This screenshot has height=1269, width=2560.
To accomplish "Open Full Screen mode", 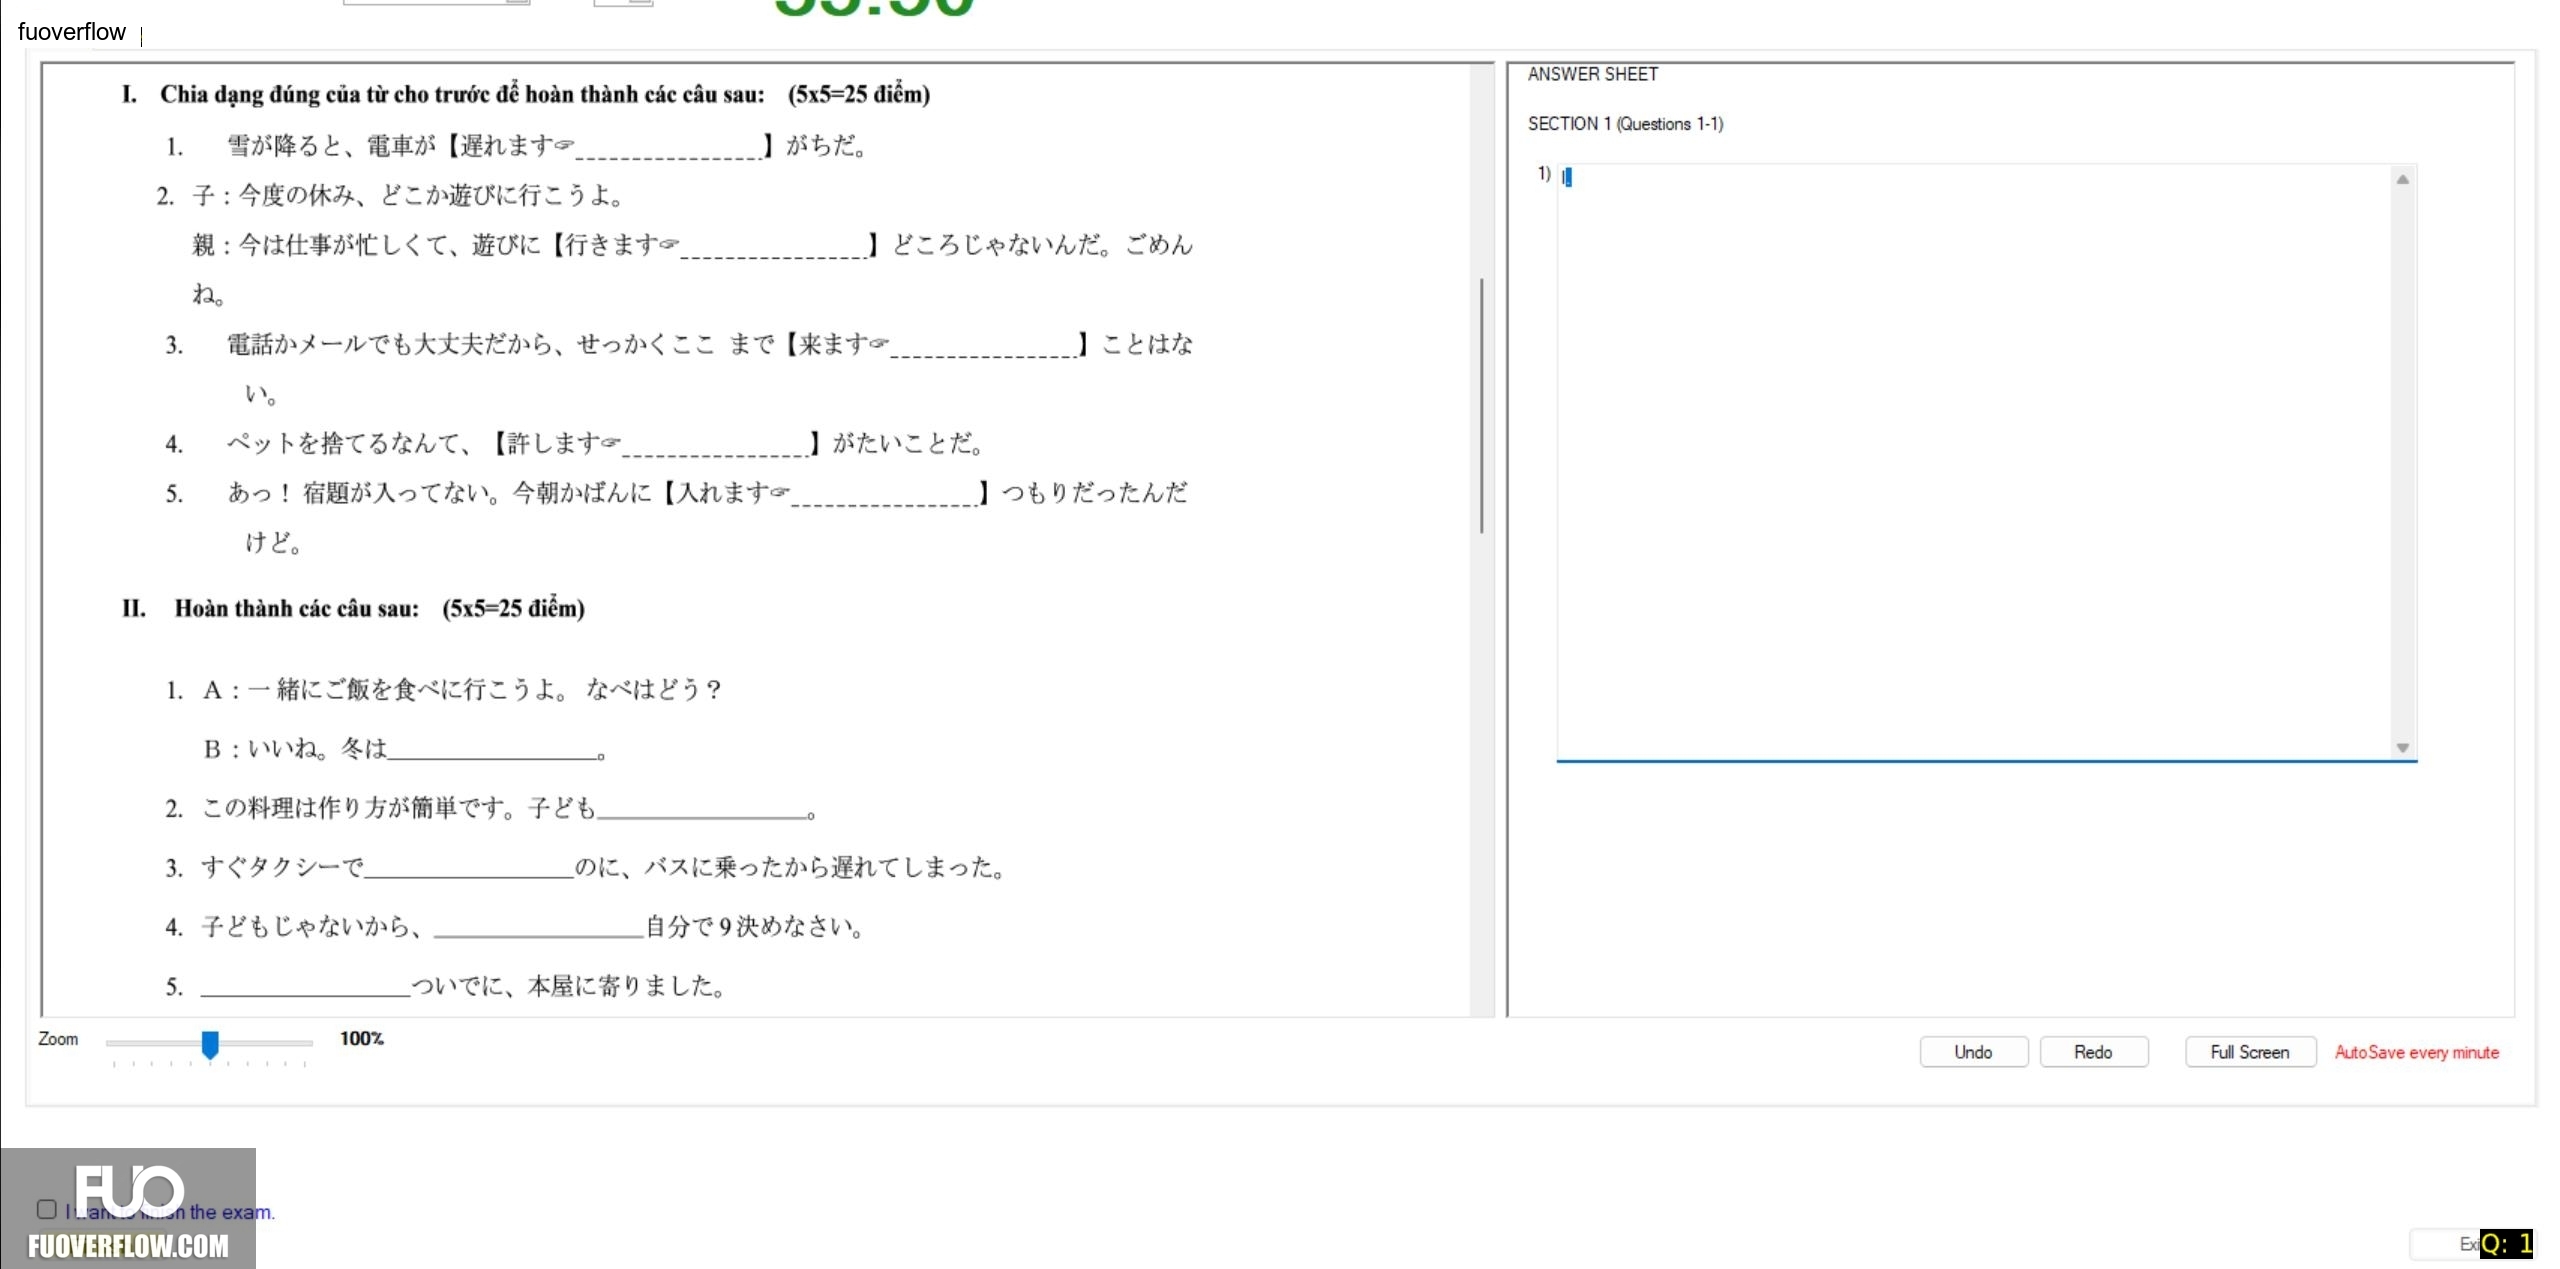I will pos(2250,1052).
